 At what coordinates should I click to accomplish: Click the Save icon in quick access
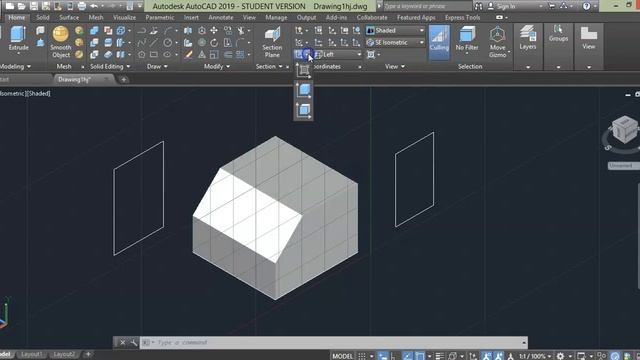pos(34,6)
